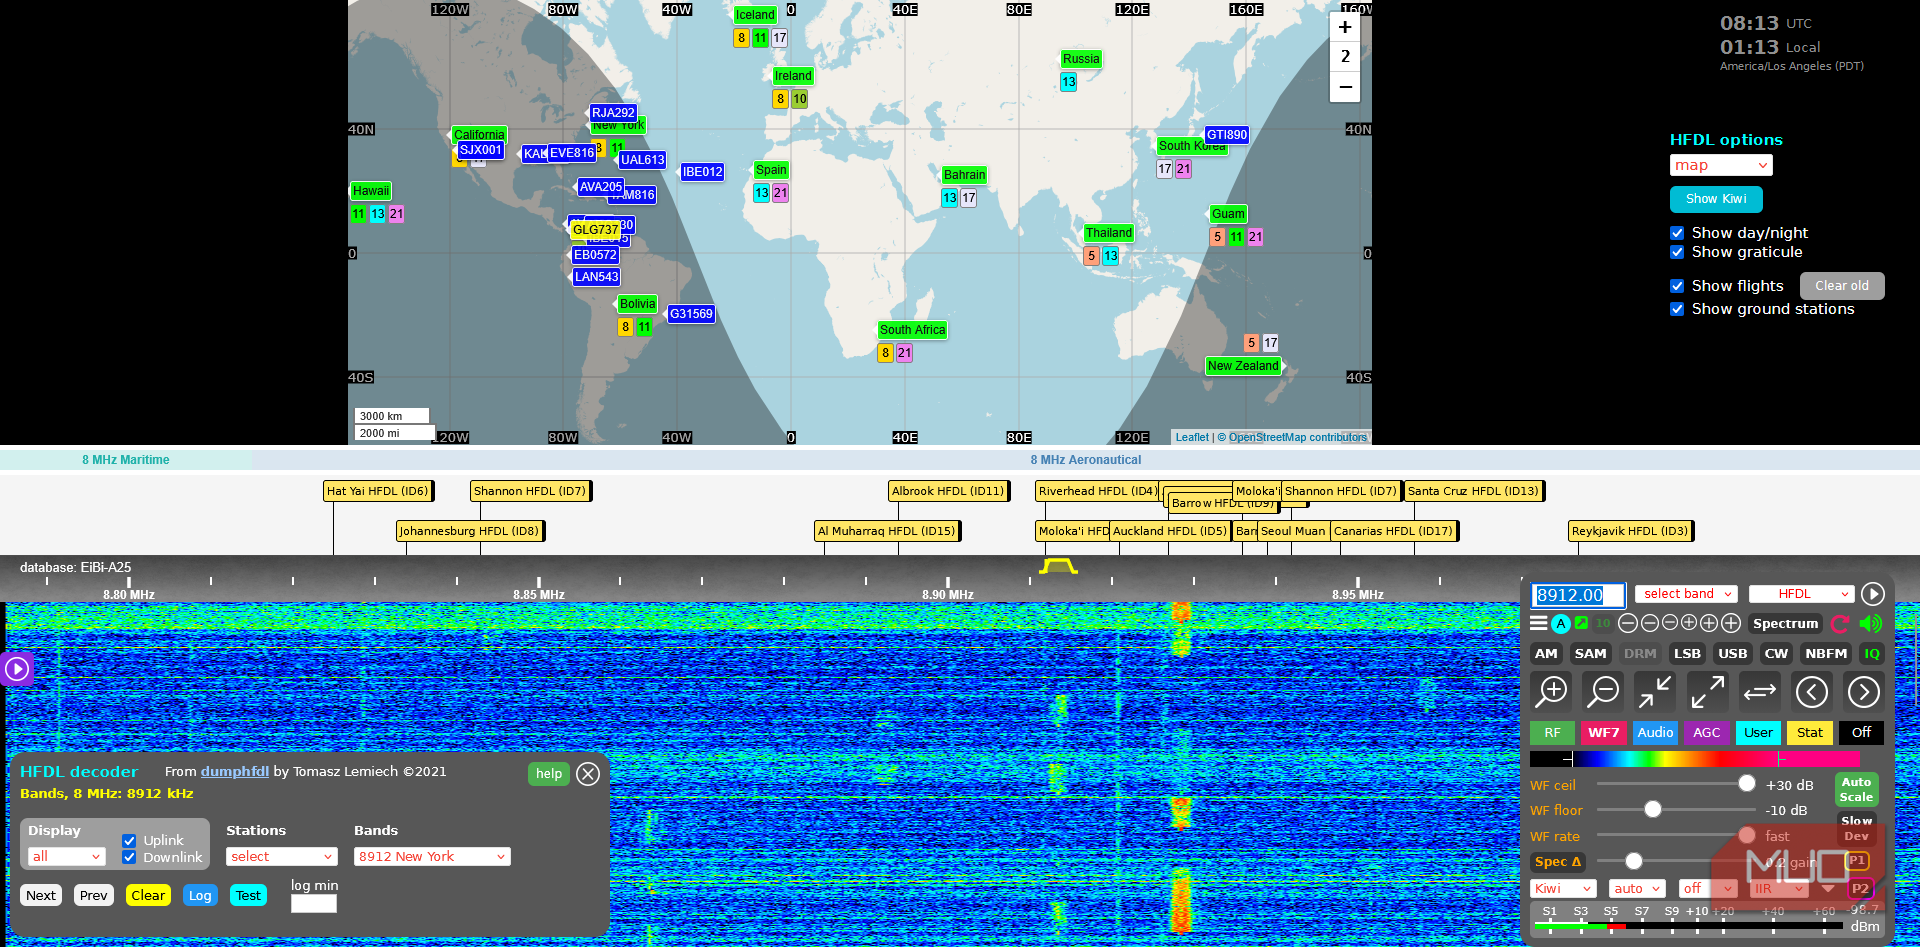Click the Auto Scale button
1920x947 pixels.
point(1856,790)
